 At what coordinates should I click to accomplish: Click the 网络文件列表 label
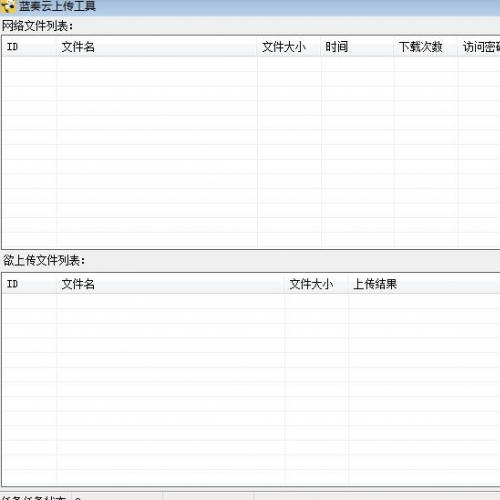click(37, 26)
